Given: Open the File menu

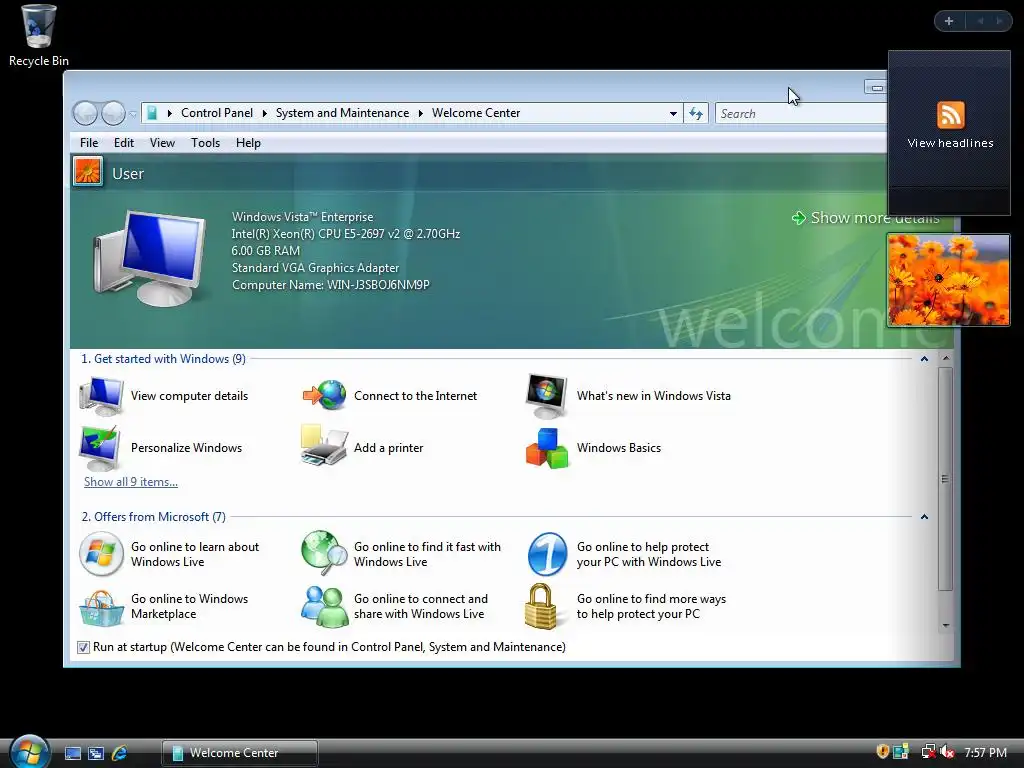Looking at the screenshot, I should [89, 143].
